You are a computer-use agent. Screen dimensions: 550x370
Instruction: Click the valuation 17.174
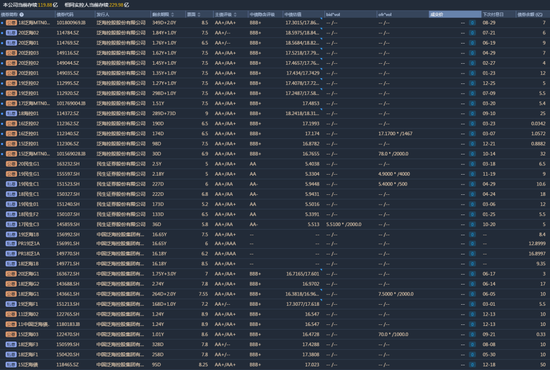[x=312, y=134]
